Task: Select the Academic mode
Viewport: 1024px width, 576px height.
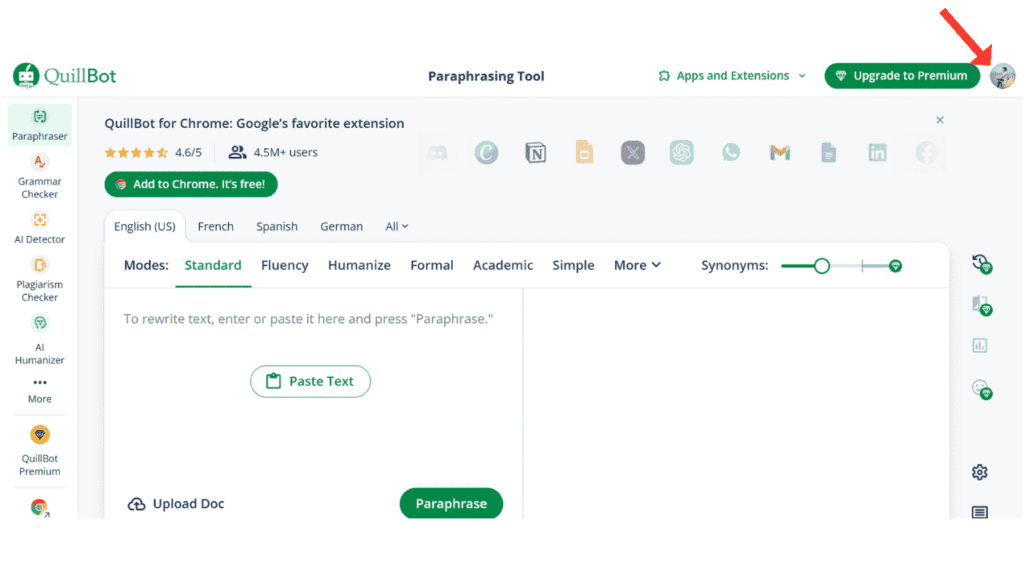Action: pyautogui.click(x=503, y=266)
